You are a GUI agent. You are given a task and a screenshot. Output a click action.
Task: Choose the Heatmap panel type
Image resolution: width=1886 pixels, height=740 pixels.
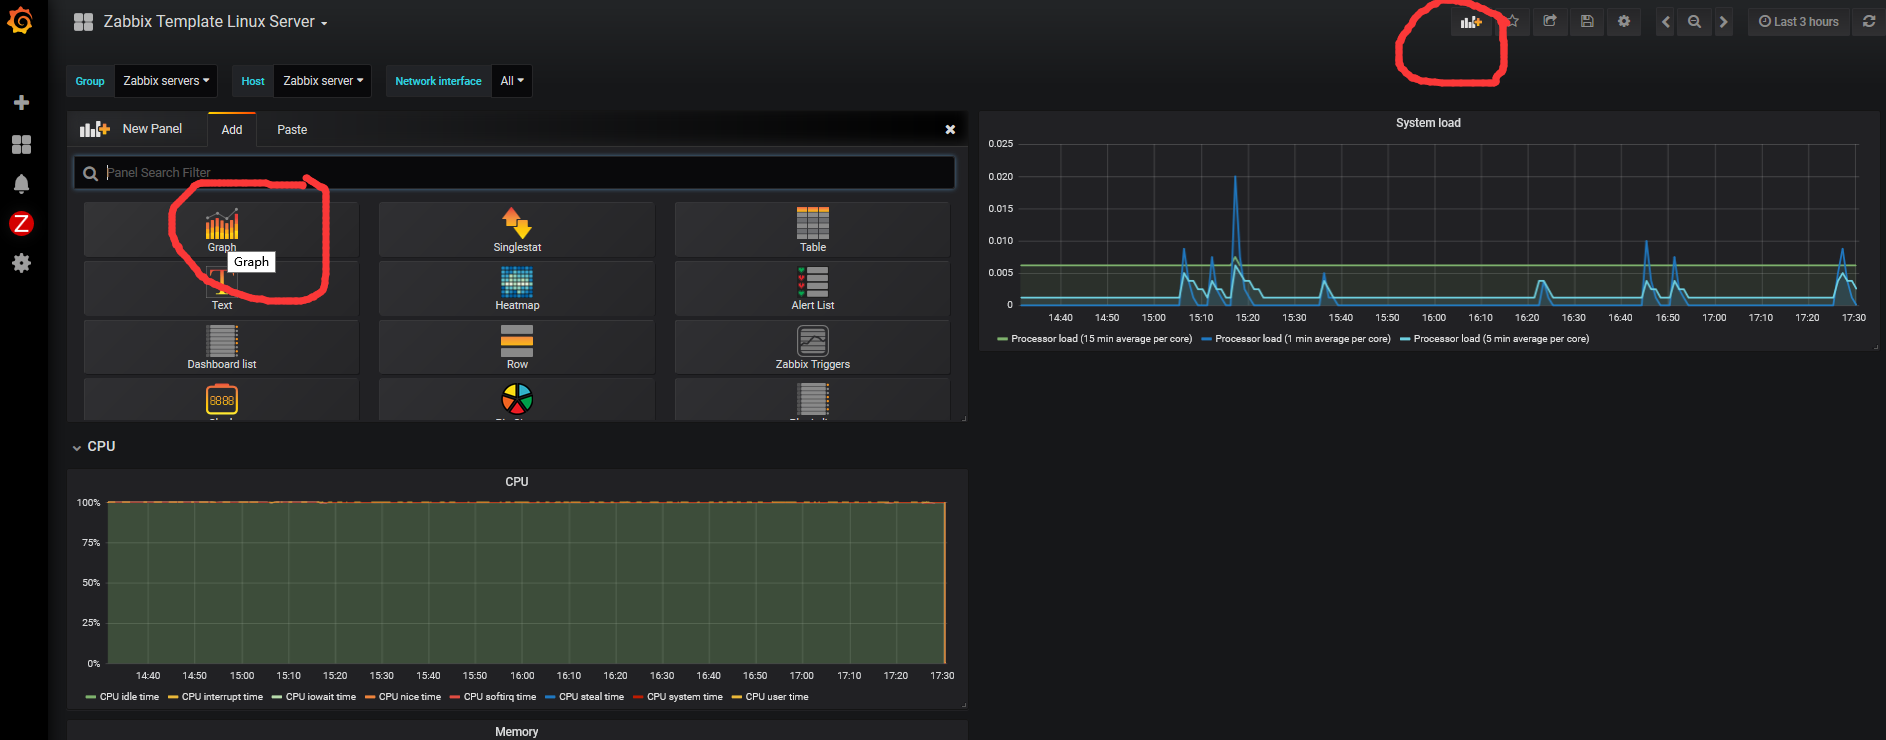click(517, 289)
